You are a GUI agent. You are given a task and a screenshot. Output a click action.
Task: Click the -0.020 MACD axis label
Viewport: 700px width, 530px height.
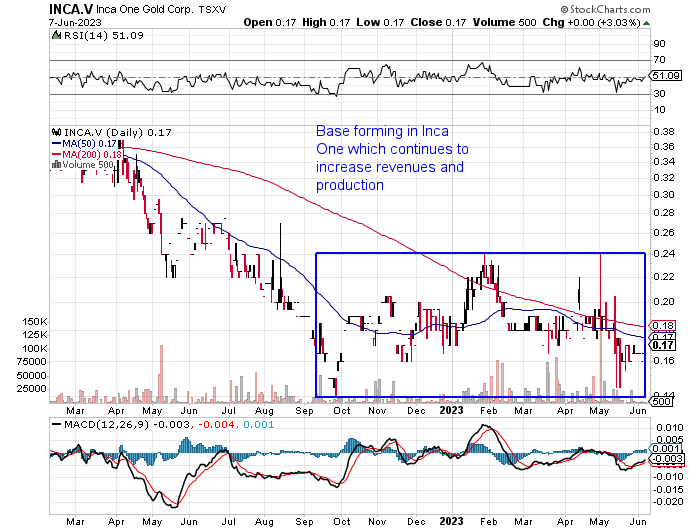click(668, 502)
